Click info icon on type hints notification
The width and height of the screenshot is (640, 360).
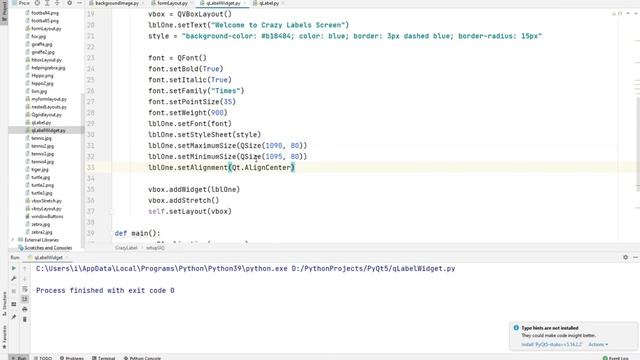pyautogui.click(x=516, y=328)
